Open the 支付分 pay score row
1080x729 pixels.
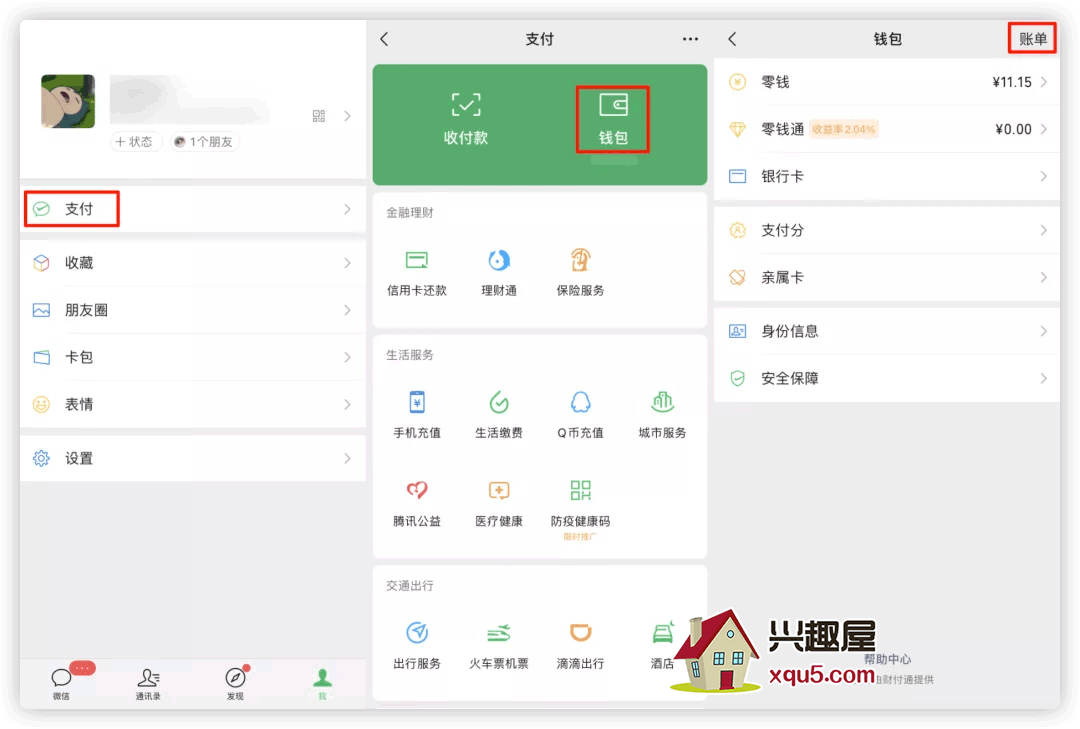[x=886, y=230]
